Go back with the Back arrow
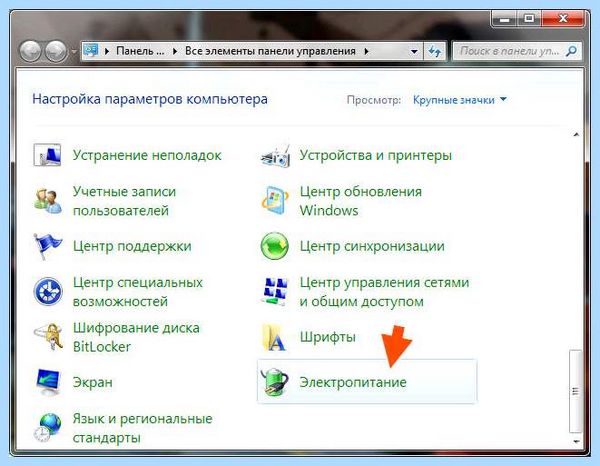Screen dimensions: 600x466 tap(31, 51)
